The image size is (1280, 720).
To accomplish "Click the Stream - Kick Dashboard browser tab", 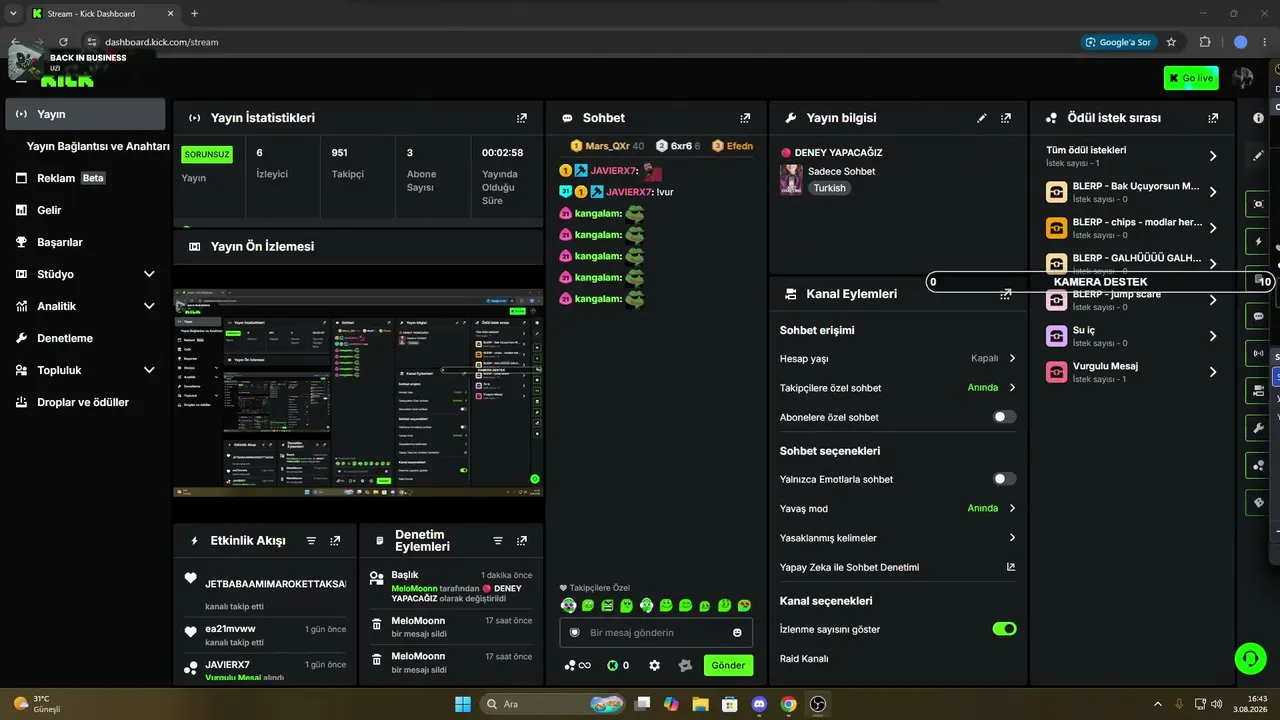I will [x=103, y=13].
